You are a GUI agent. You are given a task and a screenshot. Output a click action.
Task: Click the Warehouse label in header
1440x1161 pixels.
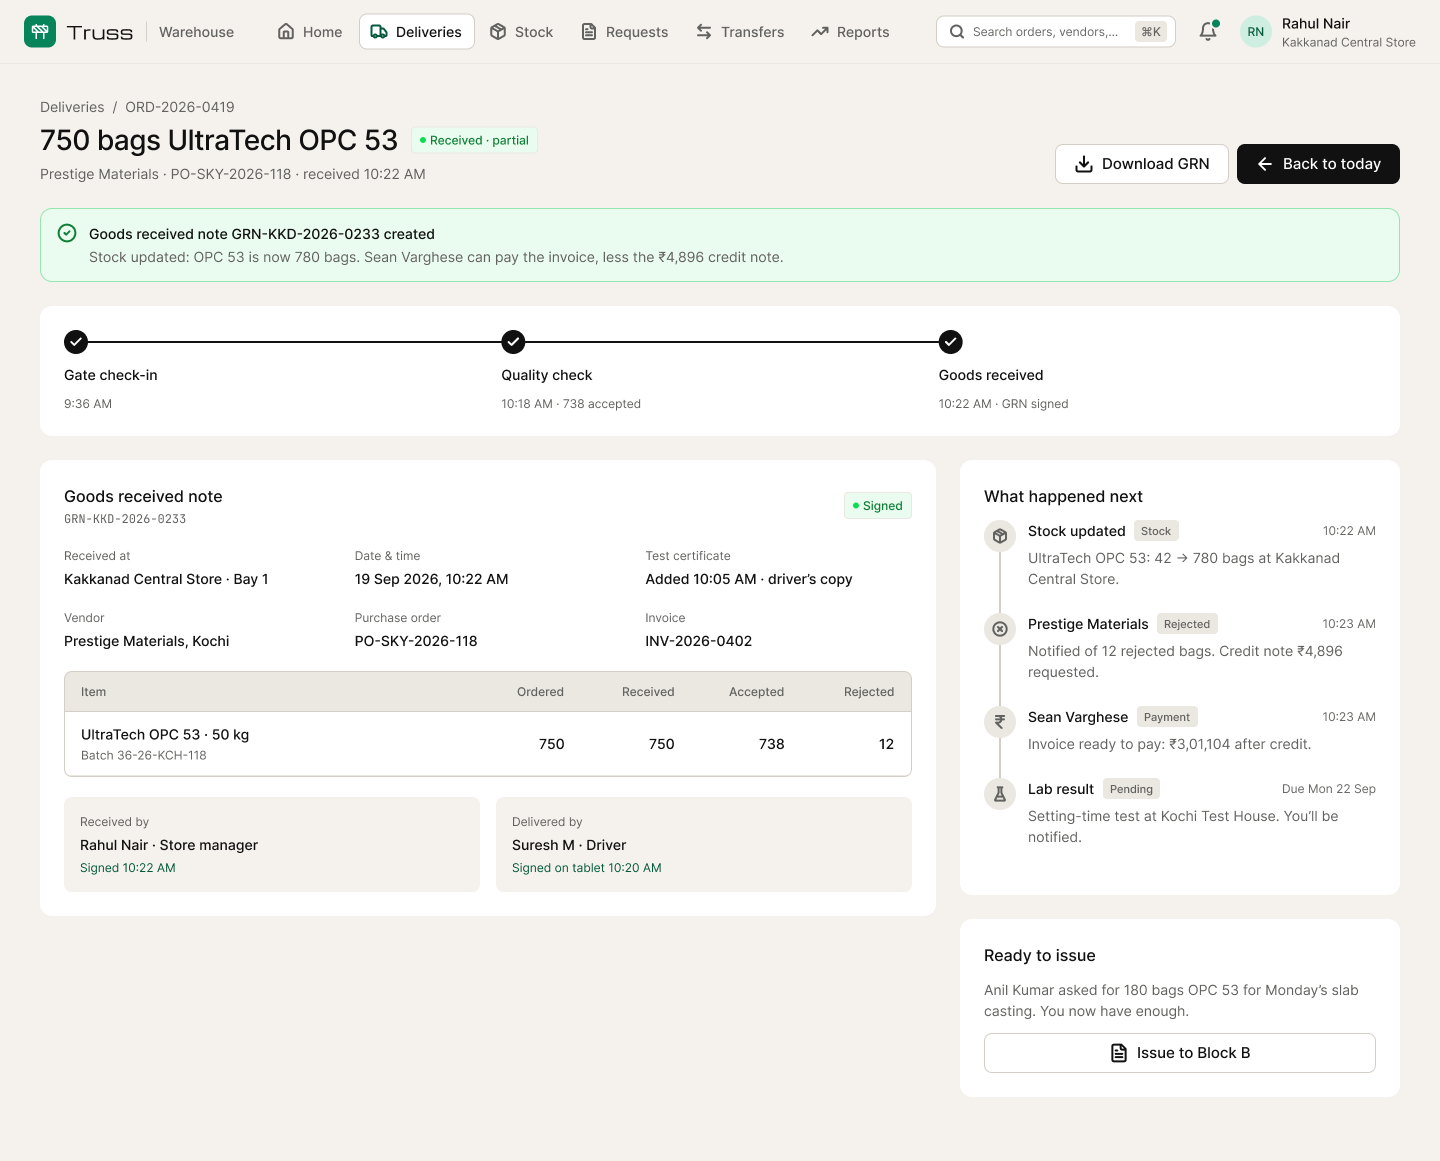point(196,32)
